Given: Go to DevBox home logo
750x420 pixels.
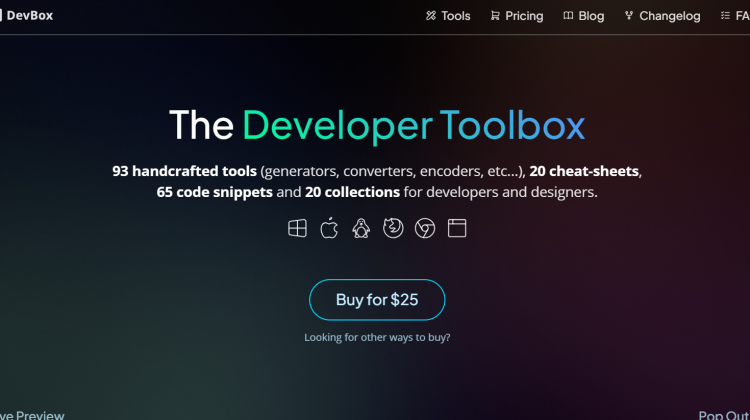Looking at the screenshot, I should [26, 15].
